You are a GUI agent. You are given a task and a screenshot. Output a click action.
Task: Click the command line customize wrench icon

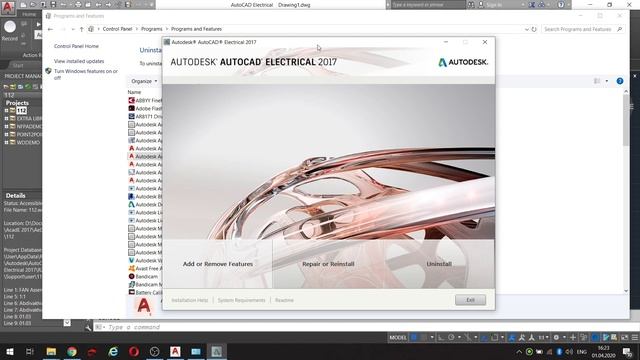point(88,327)
